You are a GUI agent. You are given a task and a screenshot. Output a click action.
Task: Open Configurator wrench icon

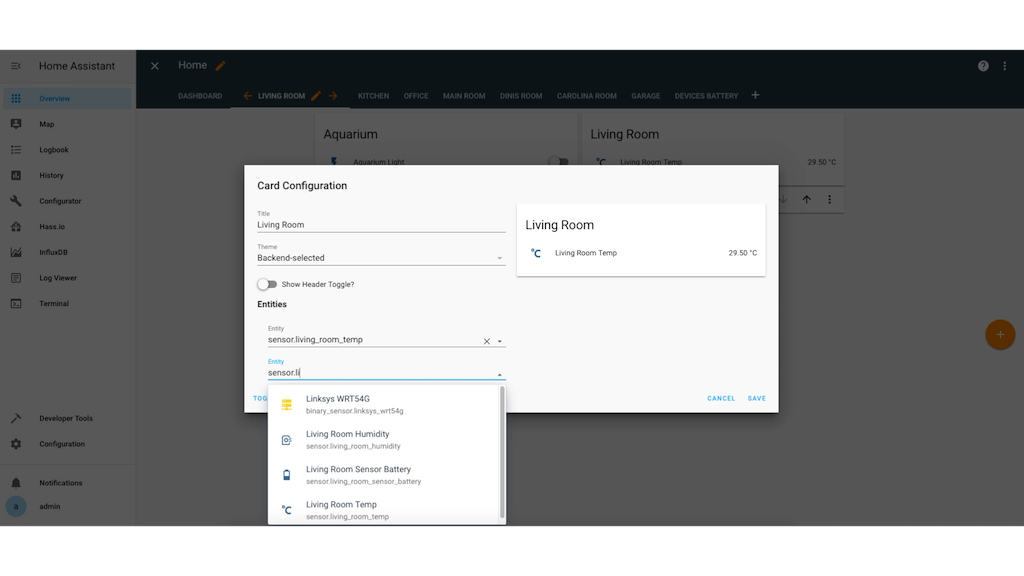(x=16, y=201)
